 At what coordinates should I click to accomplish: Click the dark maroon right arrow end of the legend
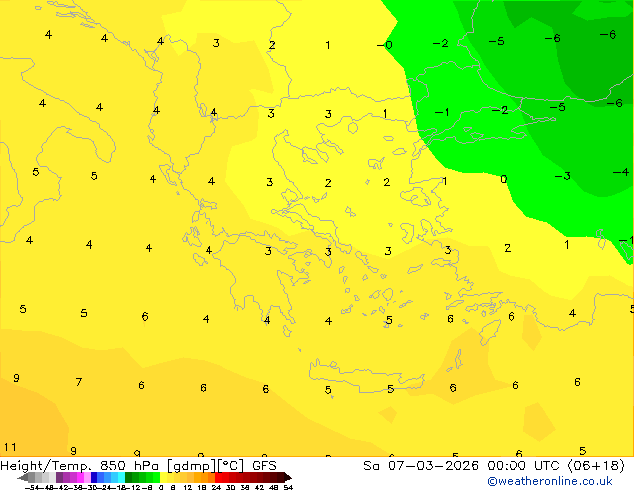(x=288, y=478)
